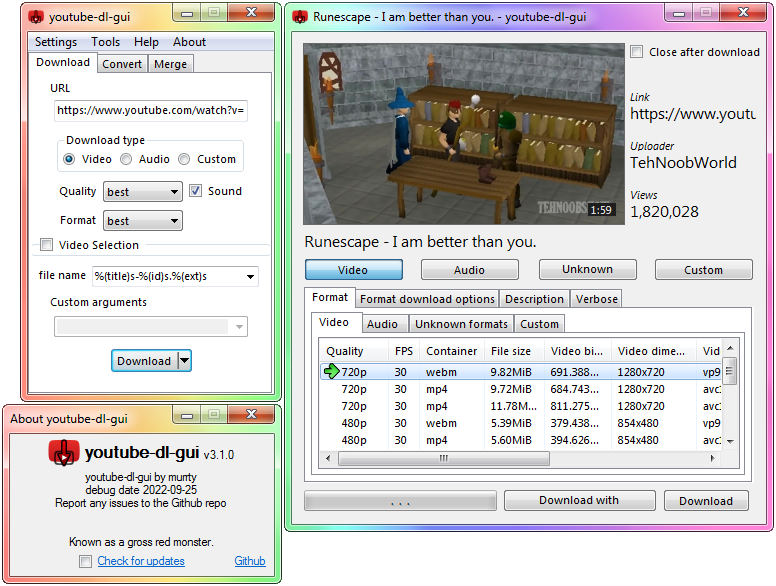This screenshot has width=776, height=586.
Task: Switch to the Merge tab
Action: (x=170, y=64)
